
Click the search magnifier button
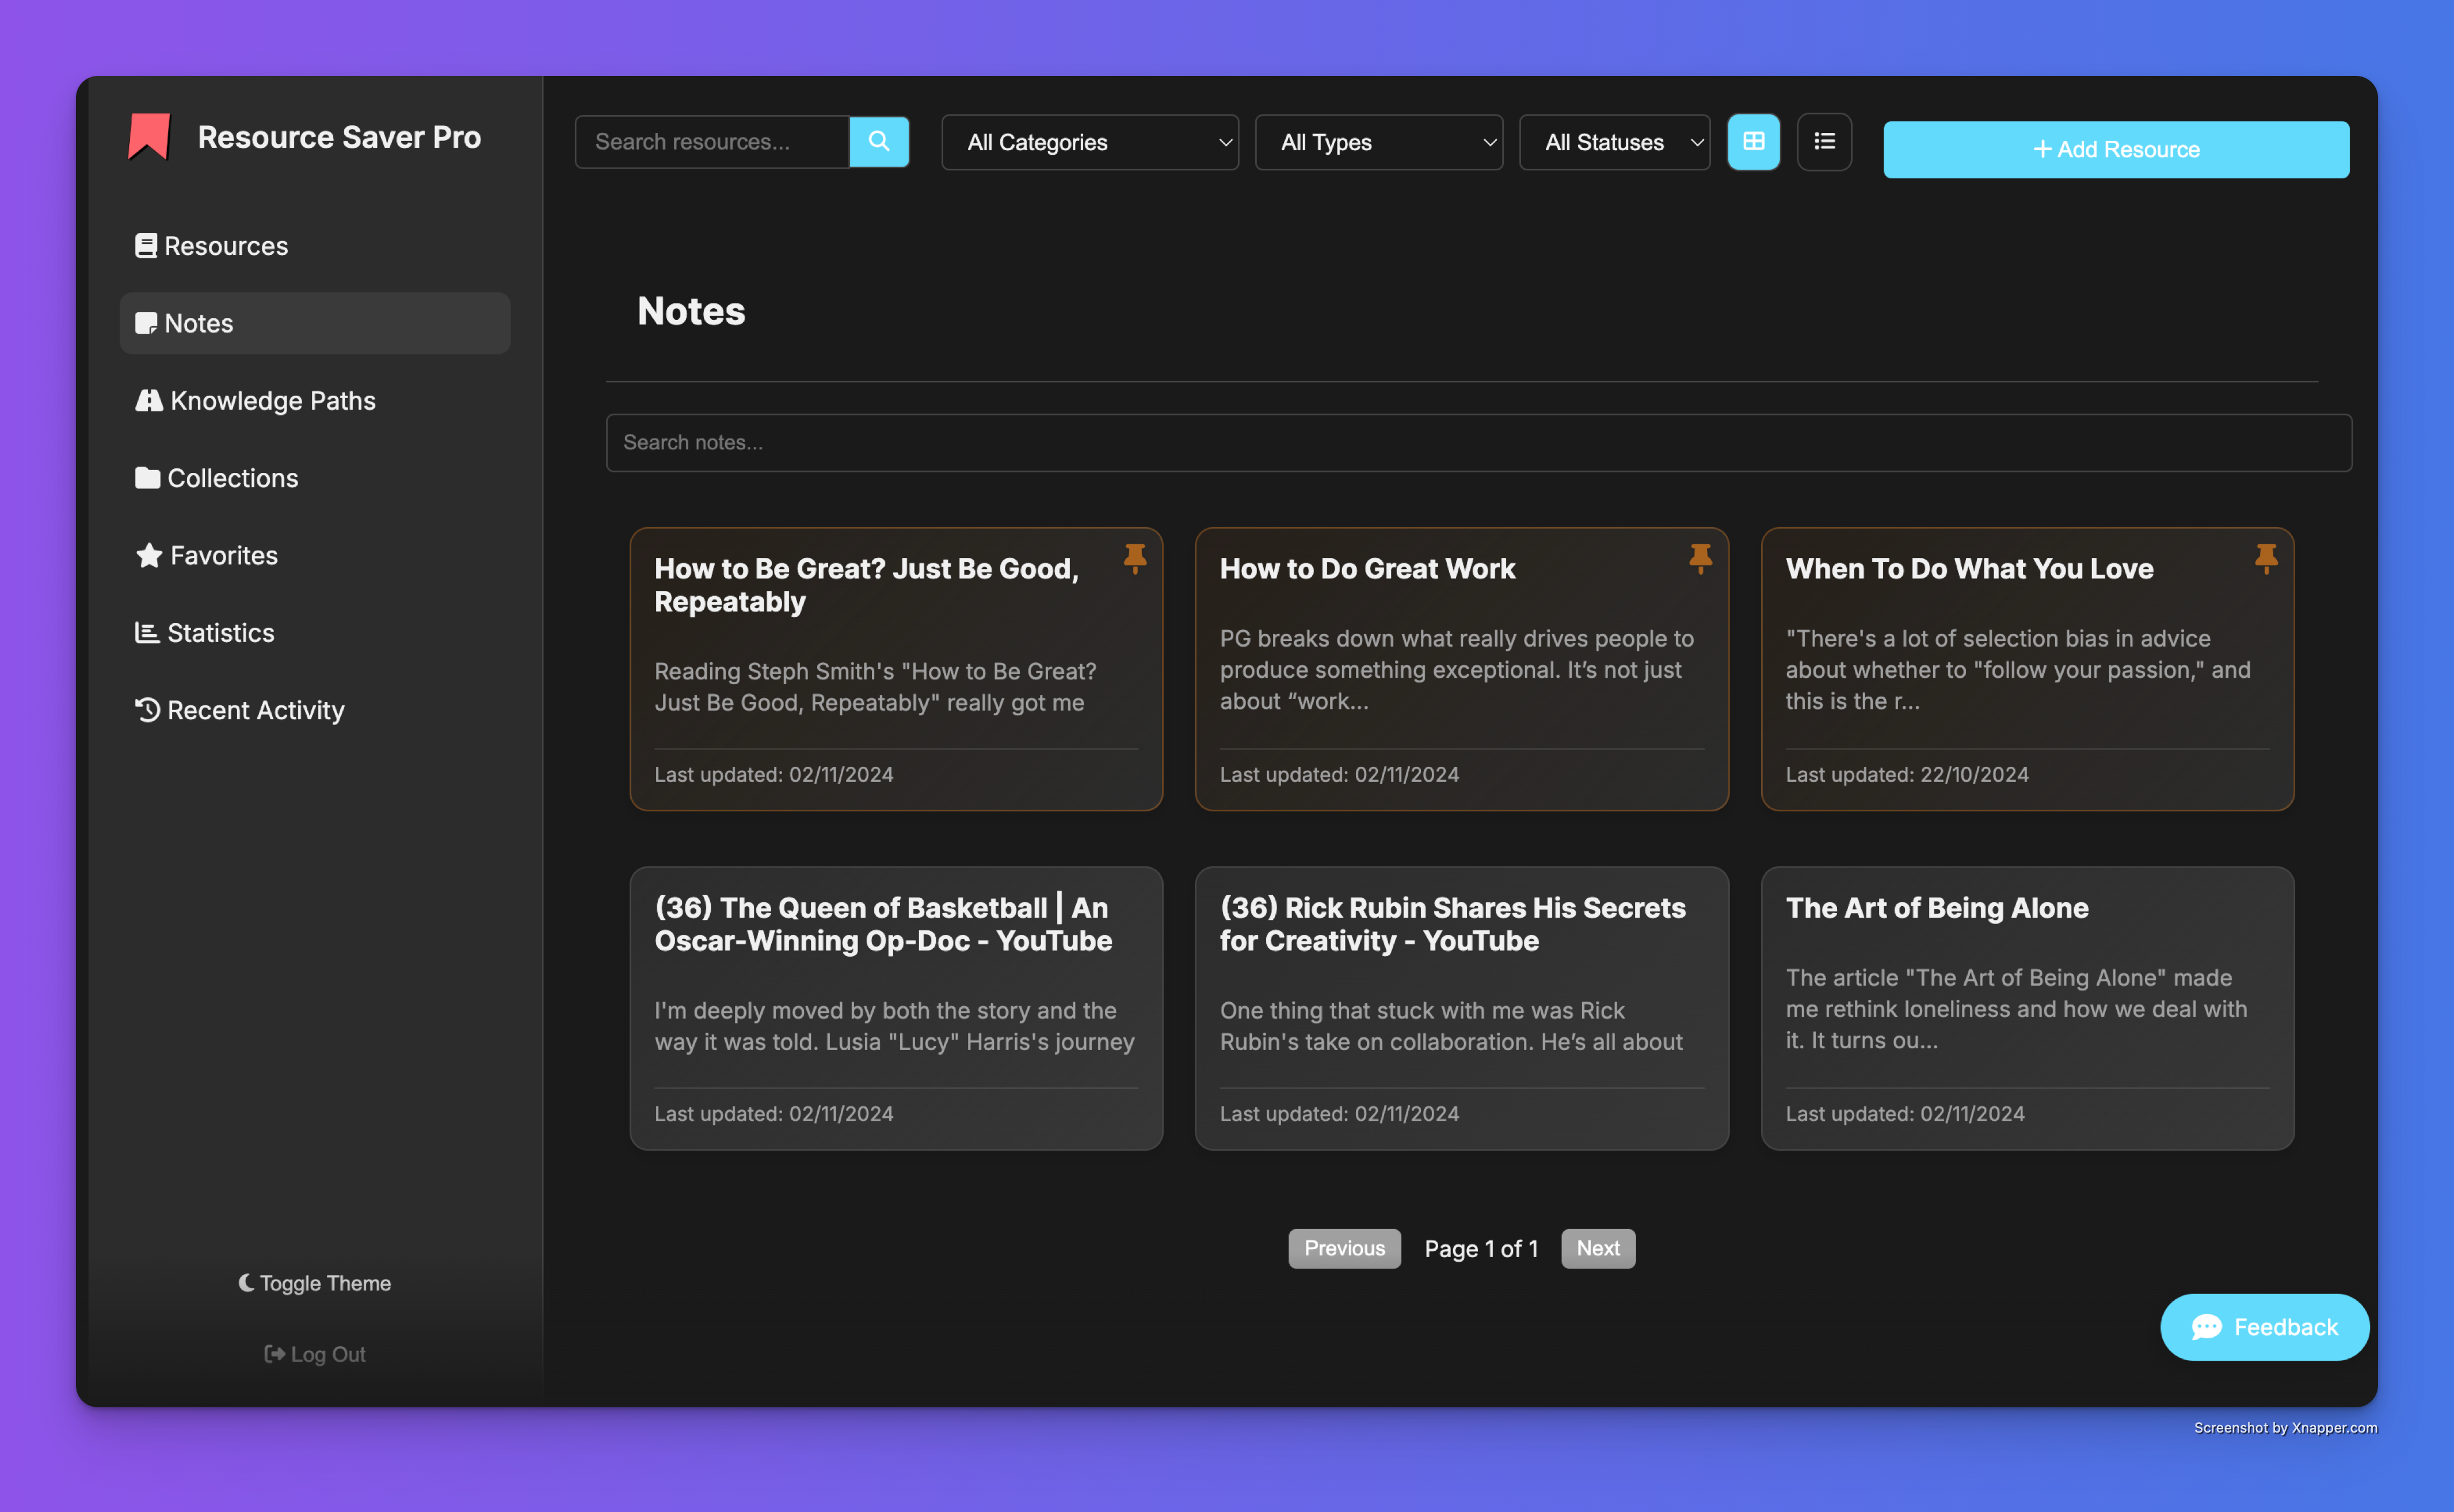pyautogui.click(x=879, y=142)
